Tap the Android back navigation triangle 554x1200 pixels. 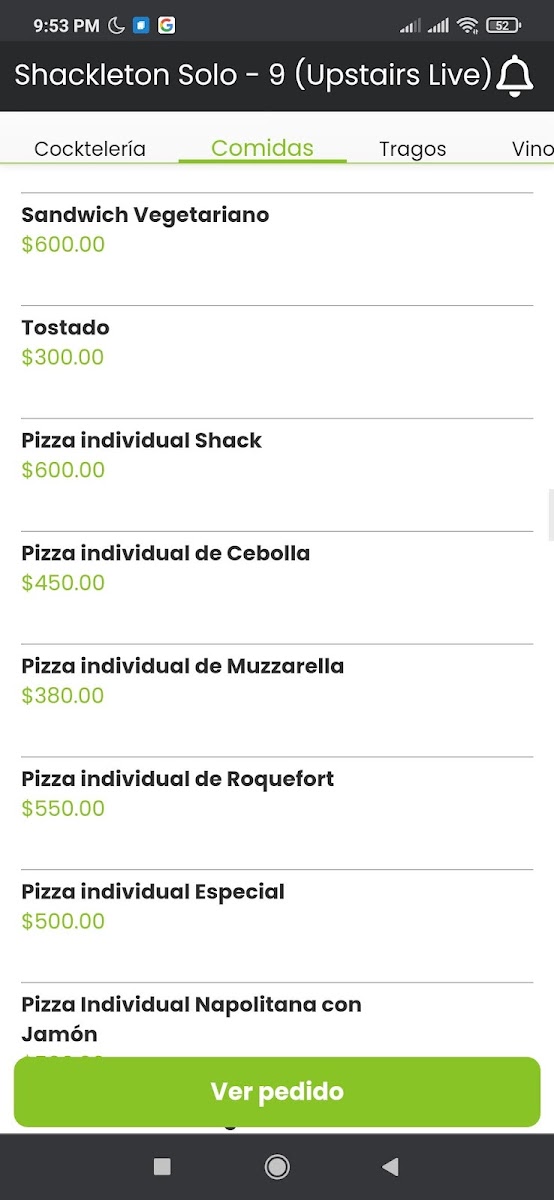[x=391, y=1166]
